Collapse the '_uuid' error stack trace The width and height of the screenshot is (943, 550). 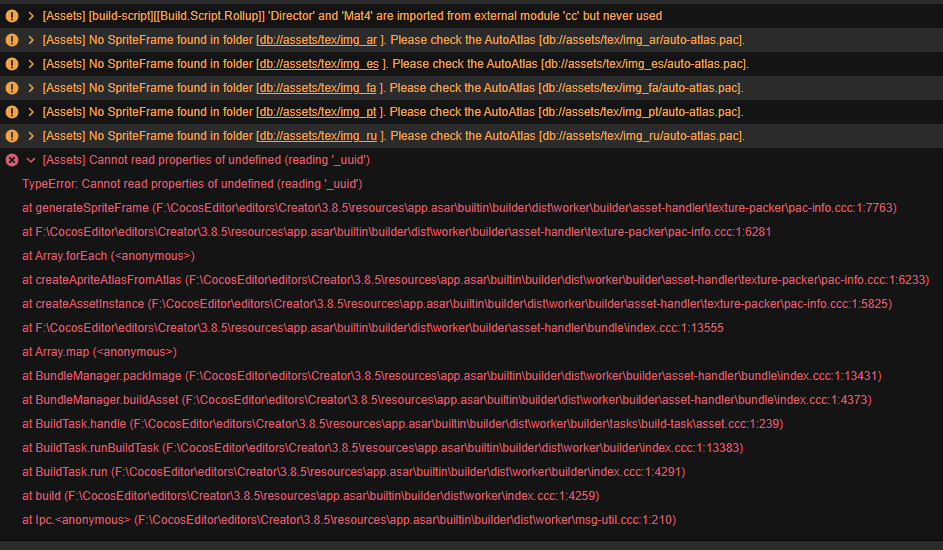click(x=31, y=160)
